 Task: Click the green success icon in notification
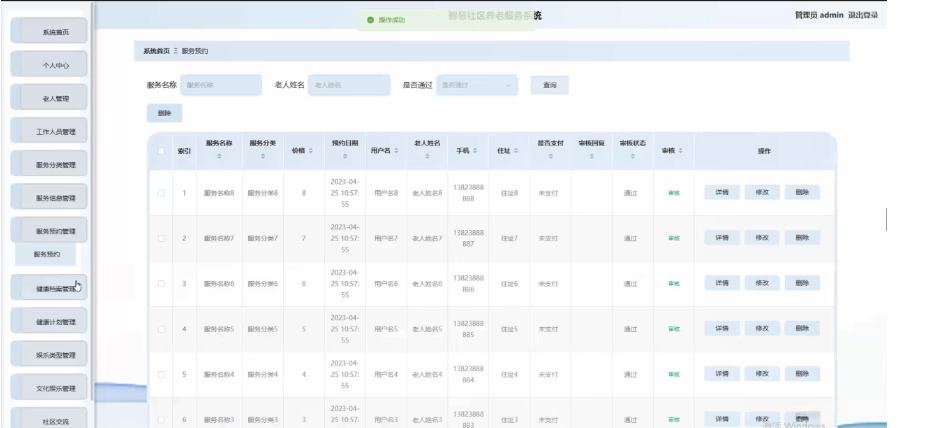370,19
